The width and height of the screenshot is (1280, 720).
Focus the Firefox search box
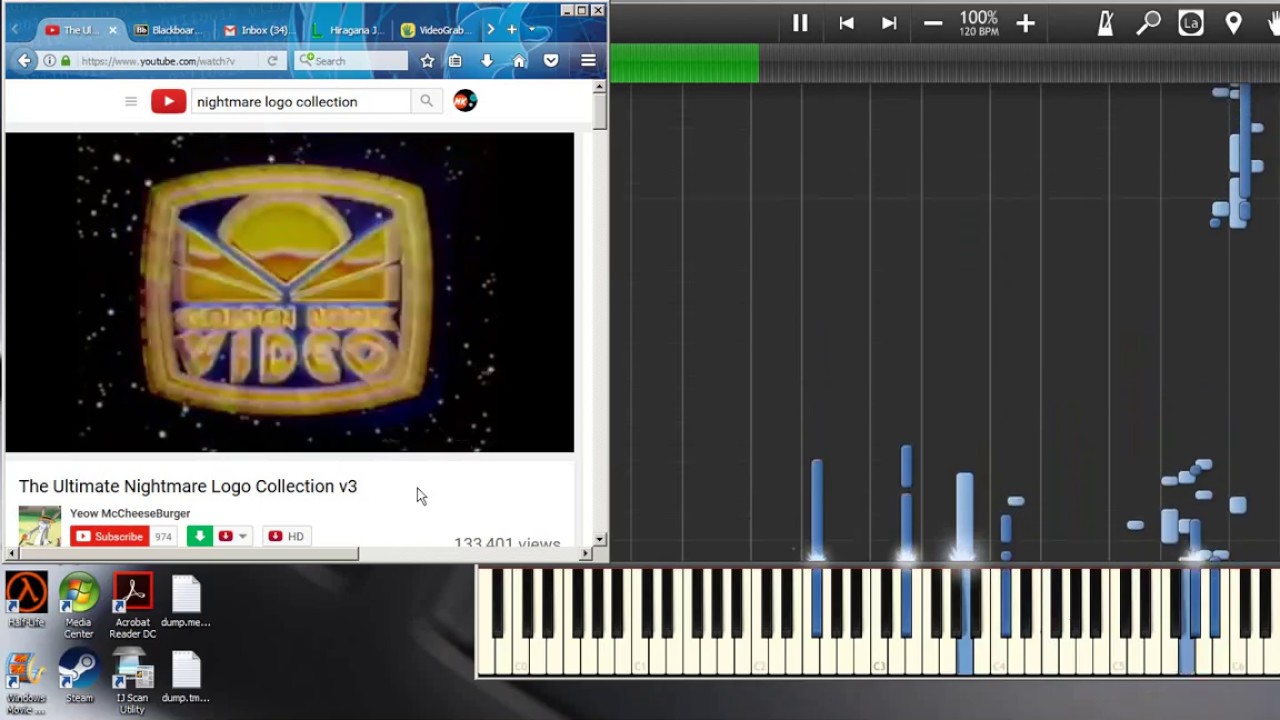352,61
